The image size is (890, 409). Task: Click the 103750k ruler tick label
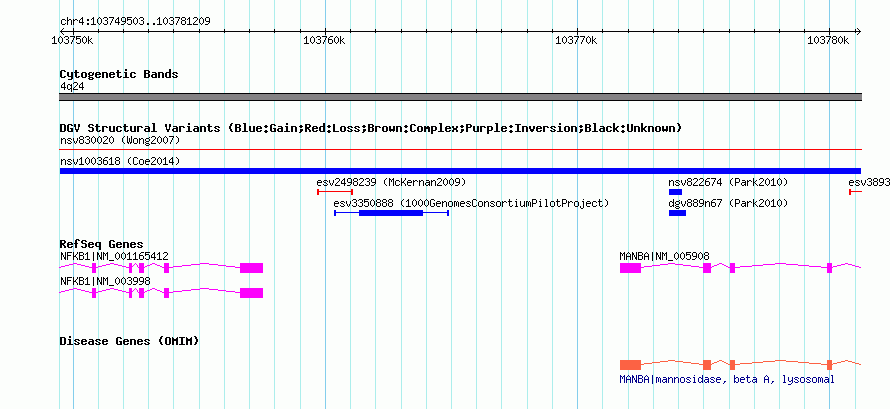coord(73,40)
